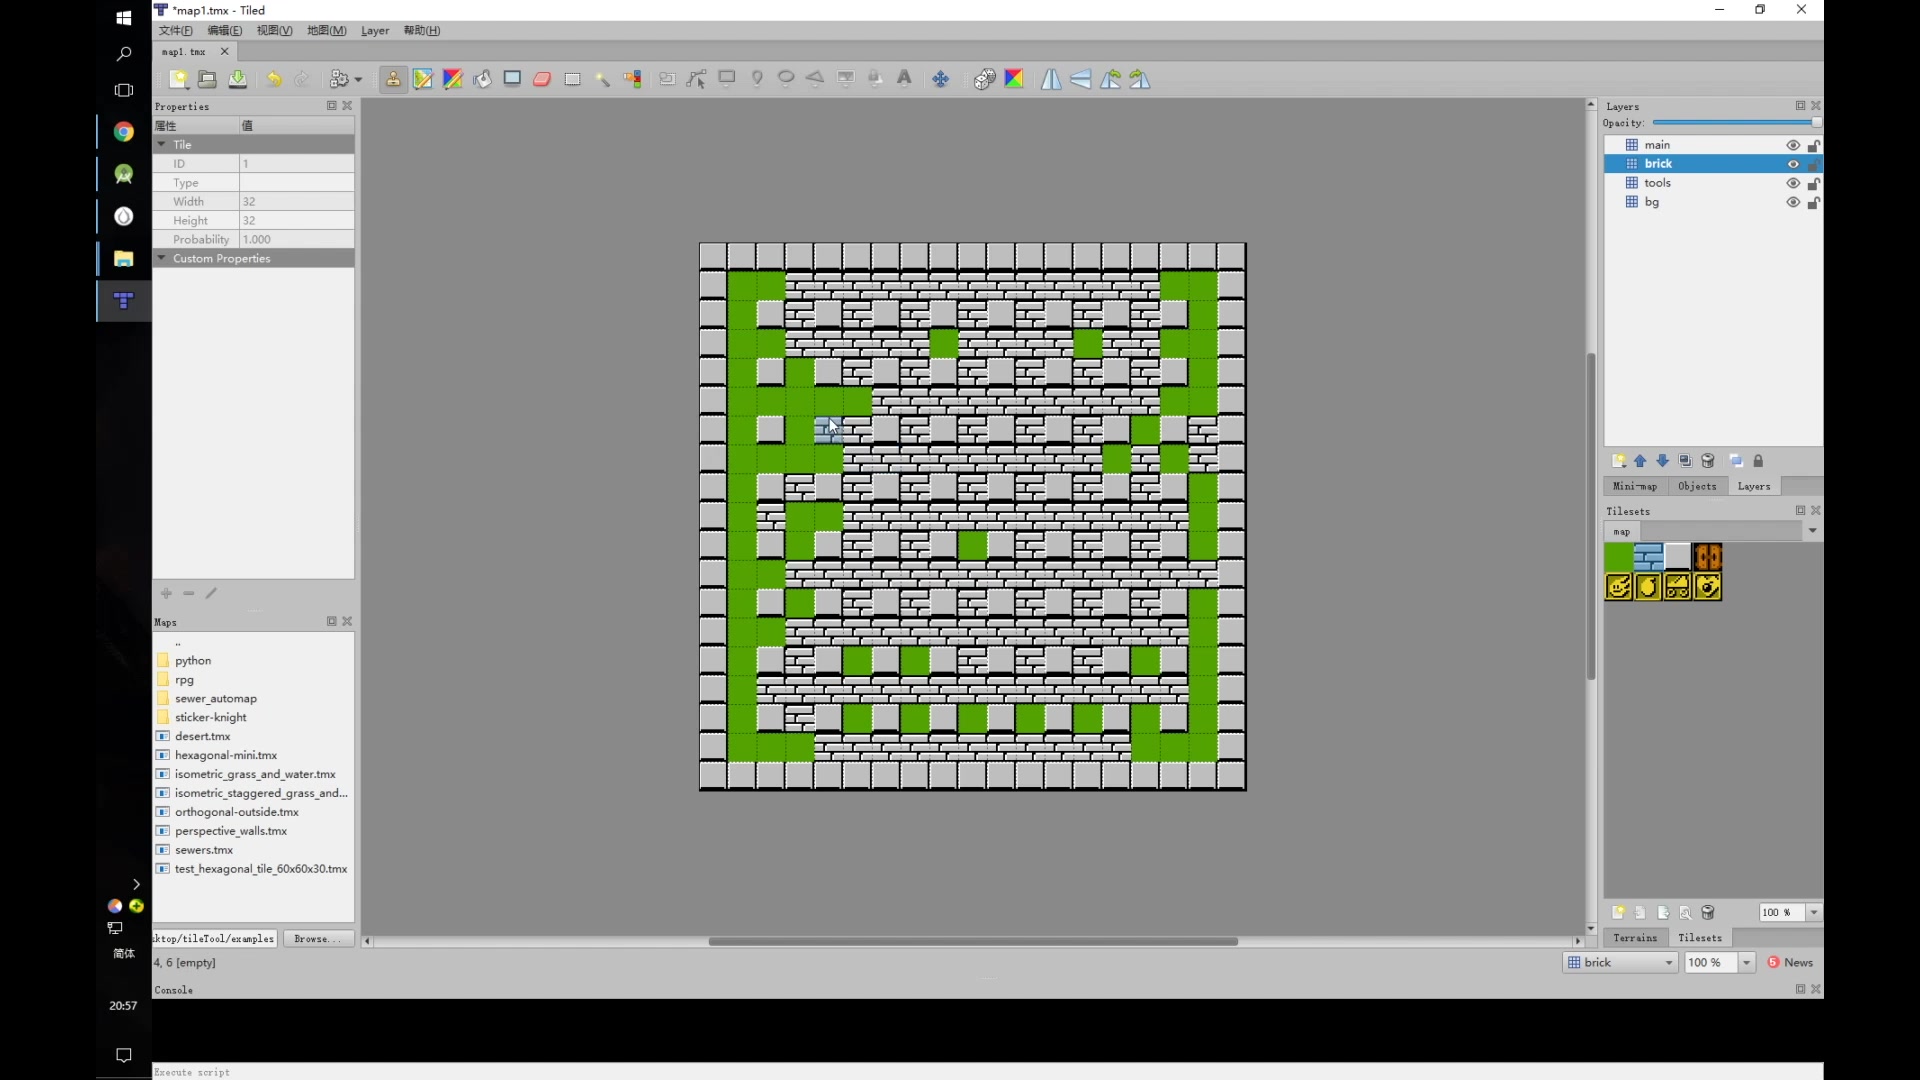Screen dimensions: 1920x1080
Task: Click the flip horizontal tool
Action: click(x=1051, y=79)
